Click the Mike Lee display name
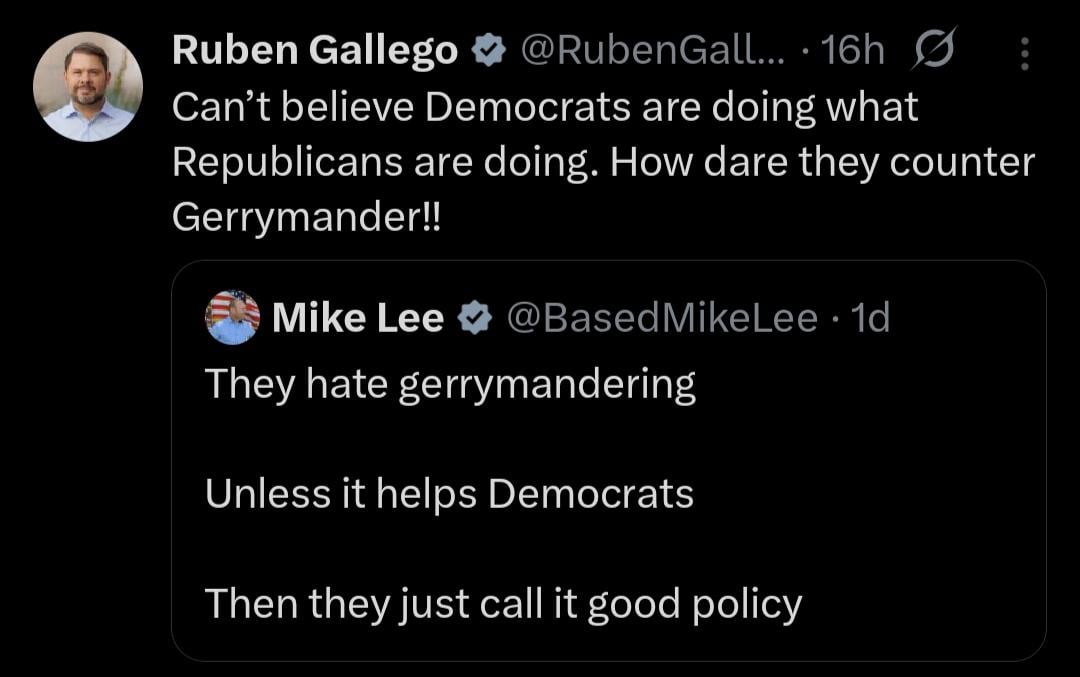Screen dimensions: 1080x677 (357, 318)
